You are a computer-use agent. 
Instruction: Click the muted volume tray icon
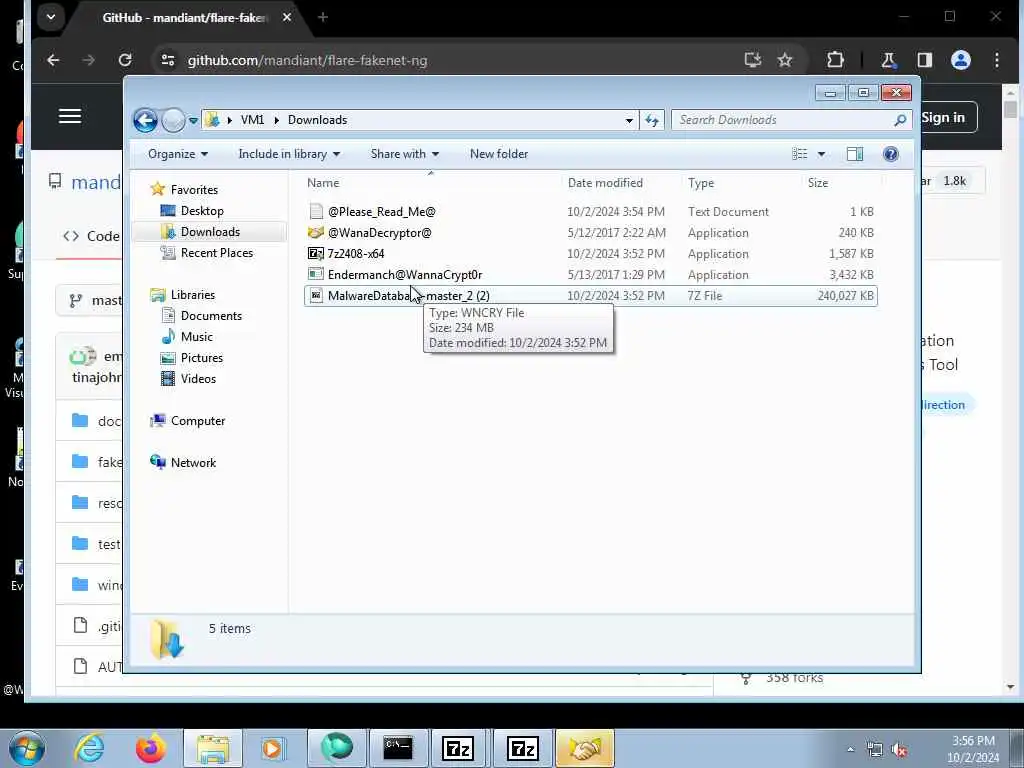[899, 750]
